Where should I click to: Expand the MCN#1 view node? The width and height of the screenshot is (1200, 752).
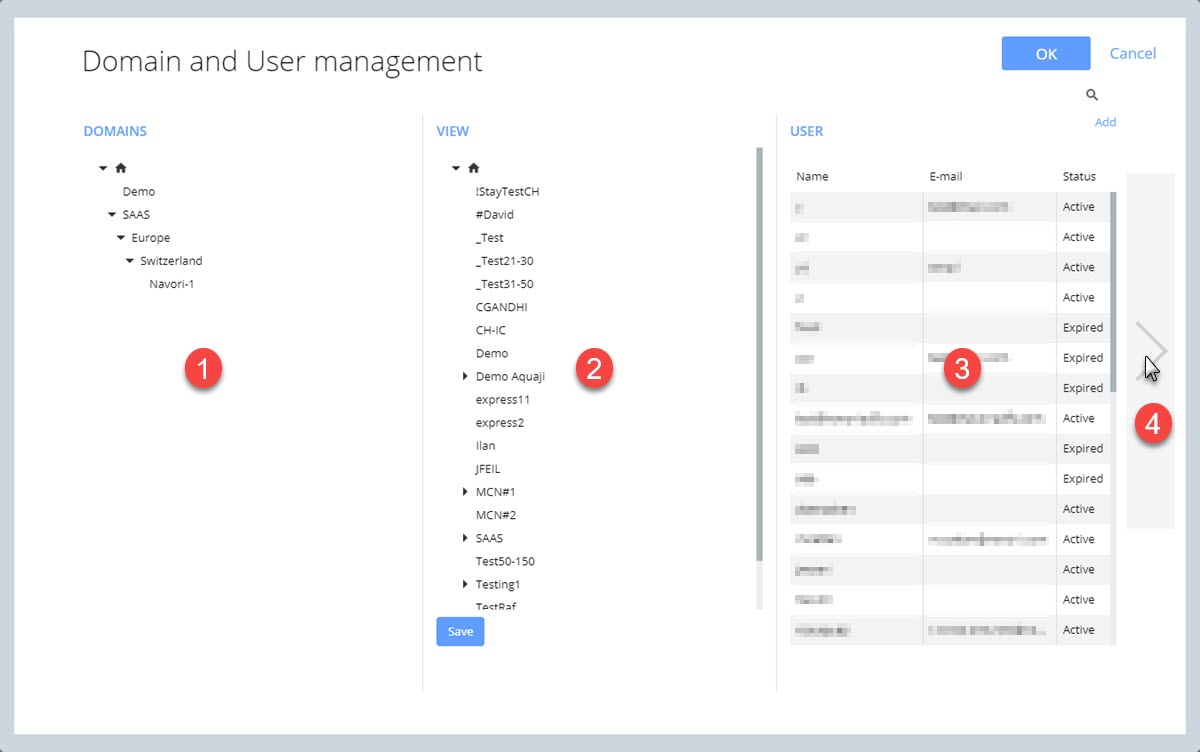pyautogui.click(x=465, y=492)
